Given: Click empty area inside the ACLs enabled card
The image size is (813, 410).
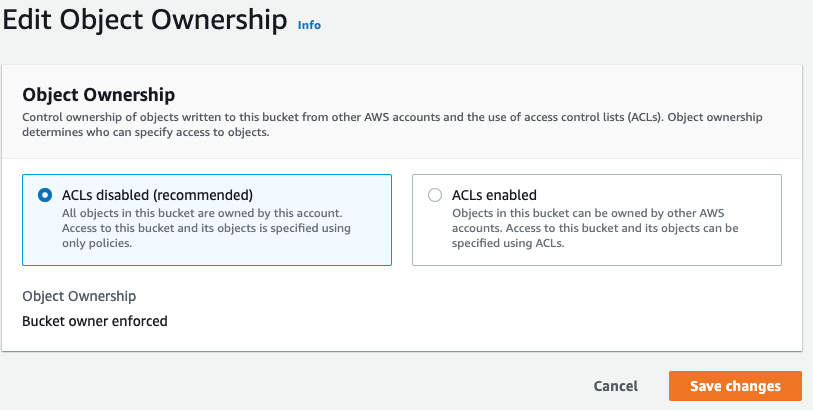Looking at the screenshot, I should (x=674, y=249).
